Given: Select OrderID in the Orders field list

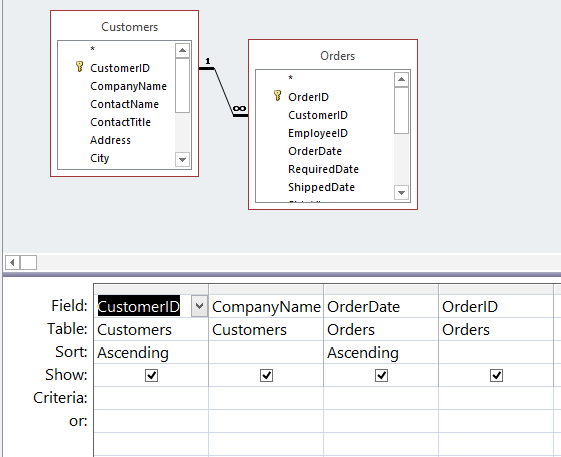Looking at the screenshot, I should click(308, 97).
